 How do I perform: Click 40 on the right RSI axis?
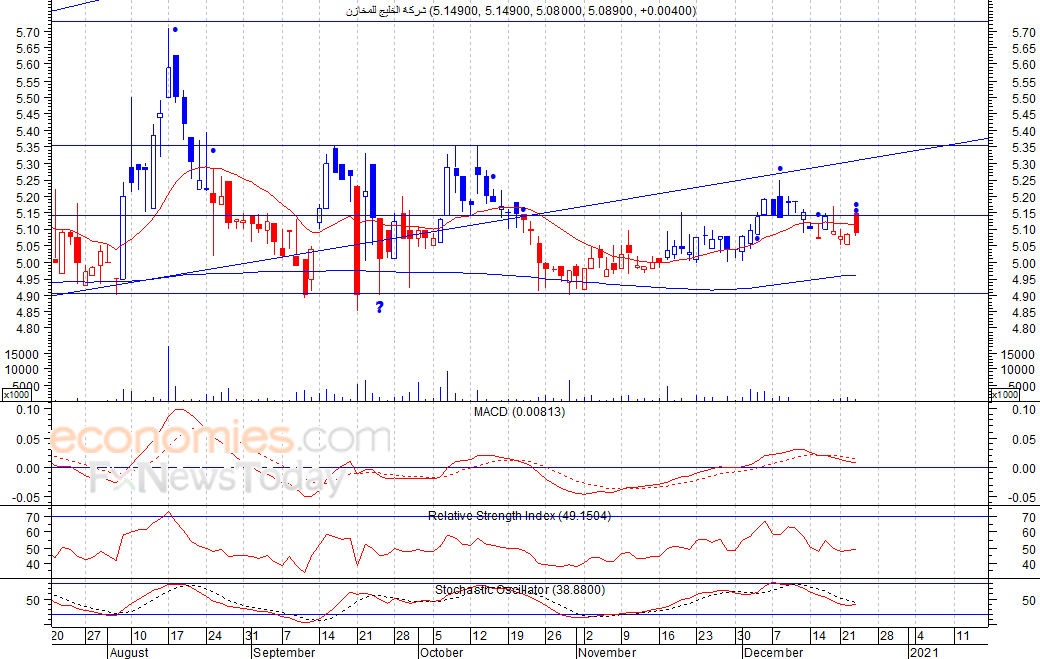tap(1029, 565)
